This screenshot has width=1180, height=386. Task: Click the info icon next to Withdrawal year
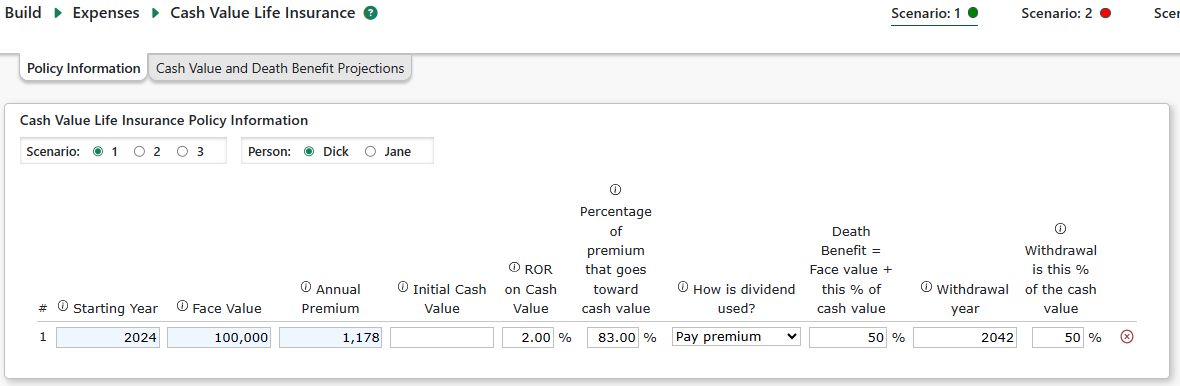[926, 287]
